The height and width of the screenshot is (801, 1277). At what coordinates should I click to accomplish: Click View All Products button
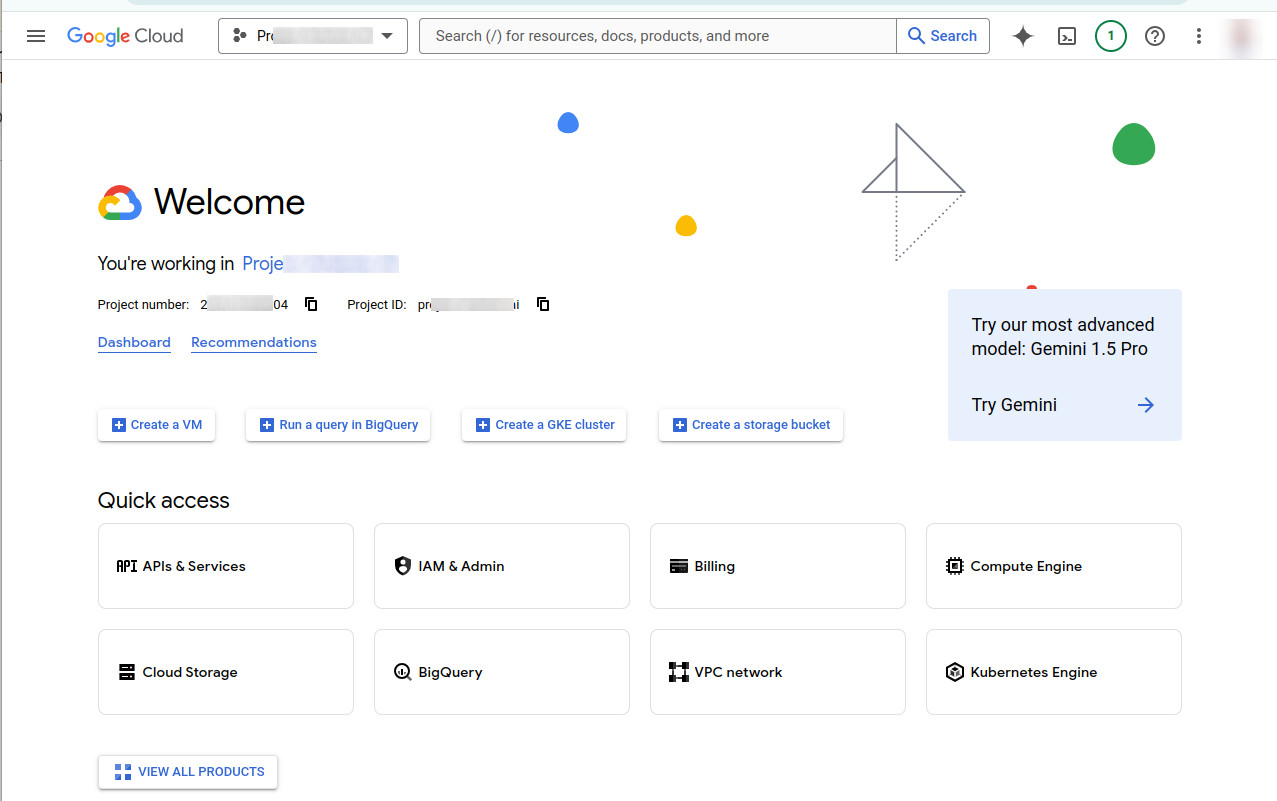point(188,772)
